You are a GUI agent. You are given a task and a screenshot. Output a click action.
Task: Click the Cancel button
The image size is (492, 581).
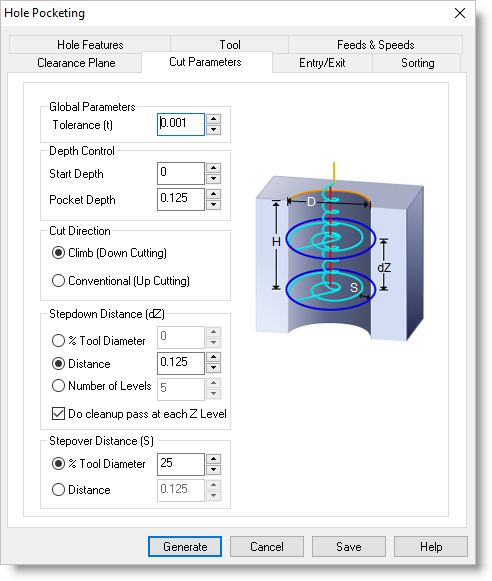267,547
